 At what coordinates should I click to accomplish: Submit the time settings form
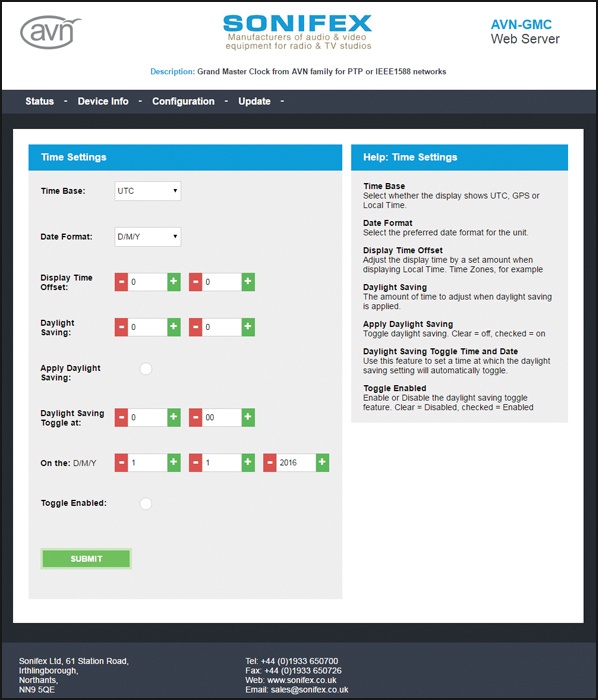click(86, 558)
